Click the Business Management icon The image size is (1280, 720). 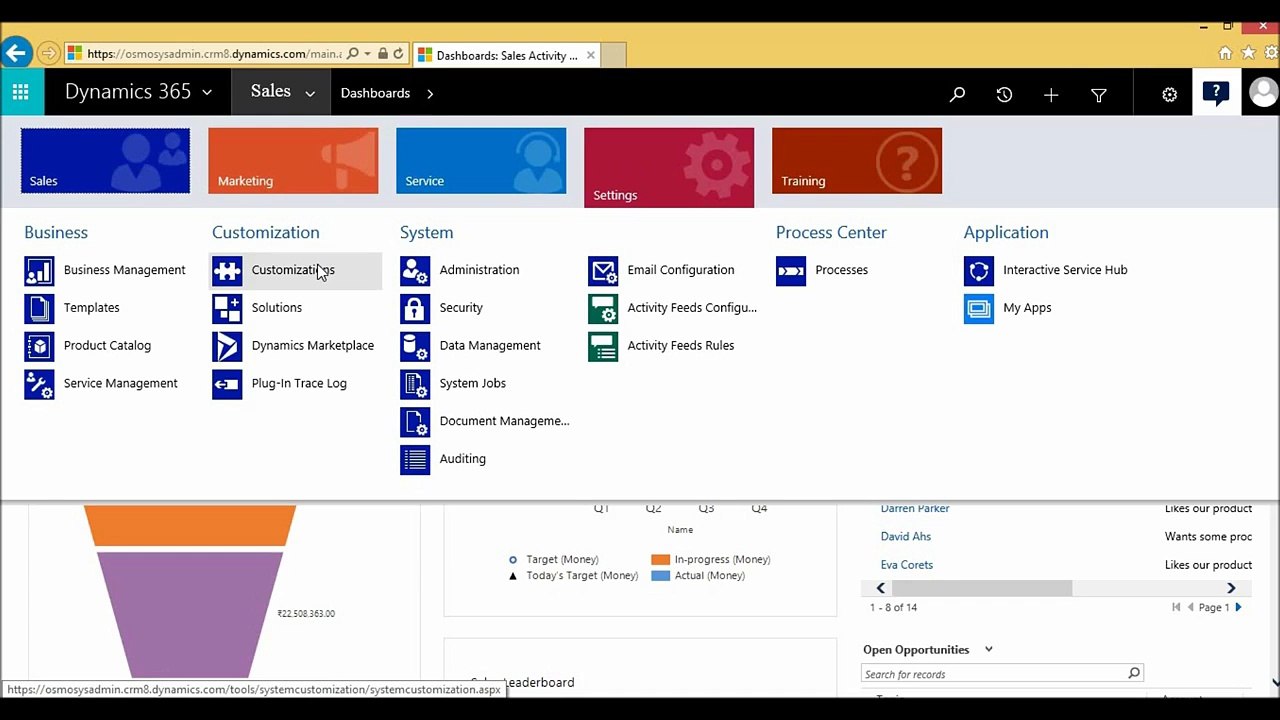pos(39,270)
